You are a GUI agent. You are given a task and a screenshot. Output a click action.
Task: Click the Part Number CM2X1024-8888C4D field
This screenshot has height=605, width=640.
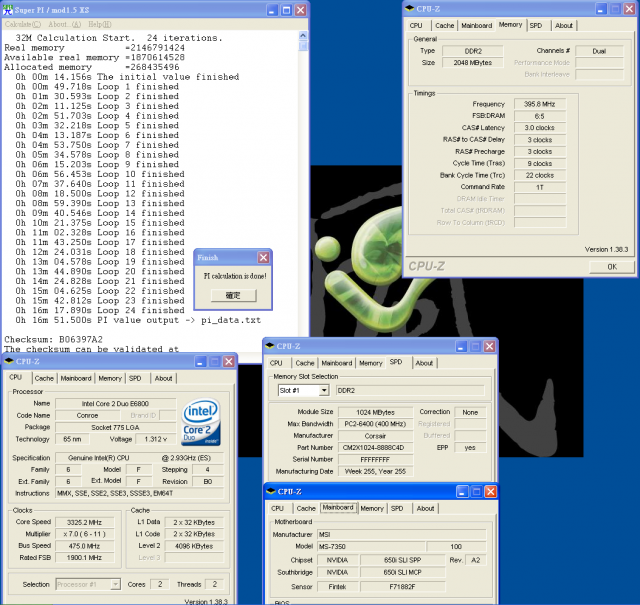click(x=376, y=448)
